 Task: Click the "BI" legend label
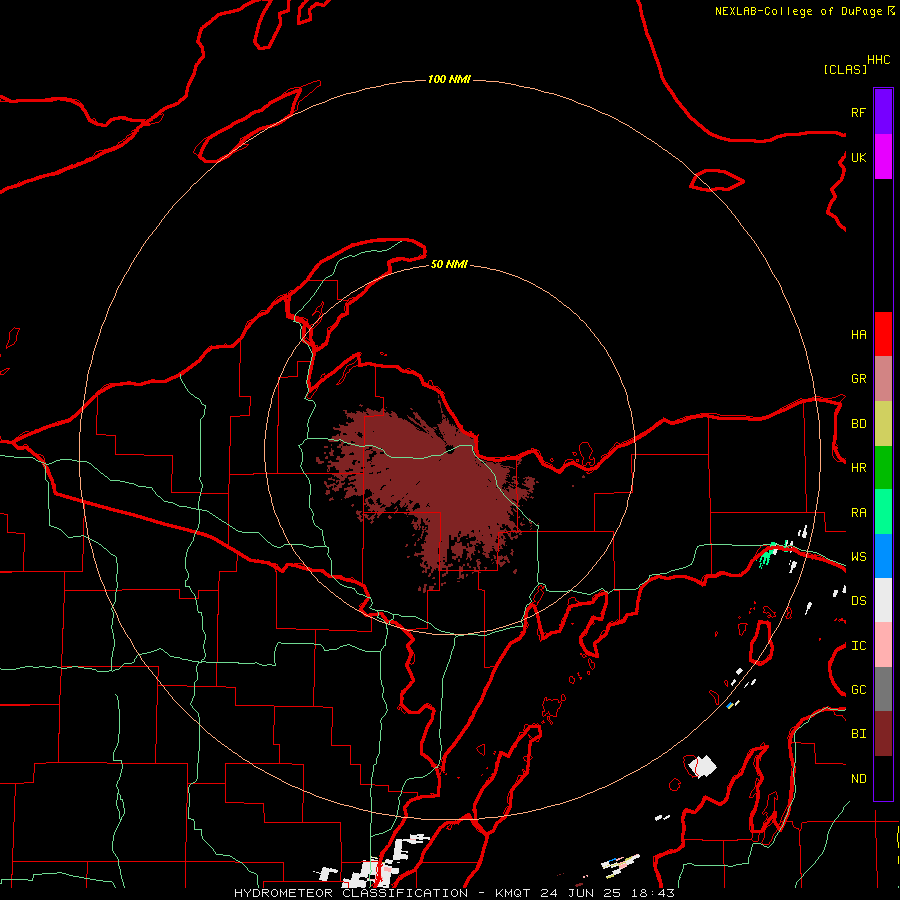pyautogui.click(x=858, y=734)
